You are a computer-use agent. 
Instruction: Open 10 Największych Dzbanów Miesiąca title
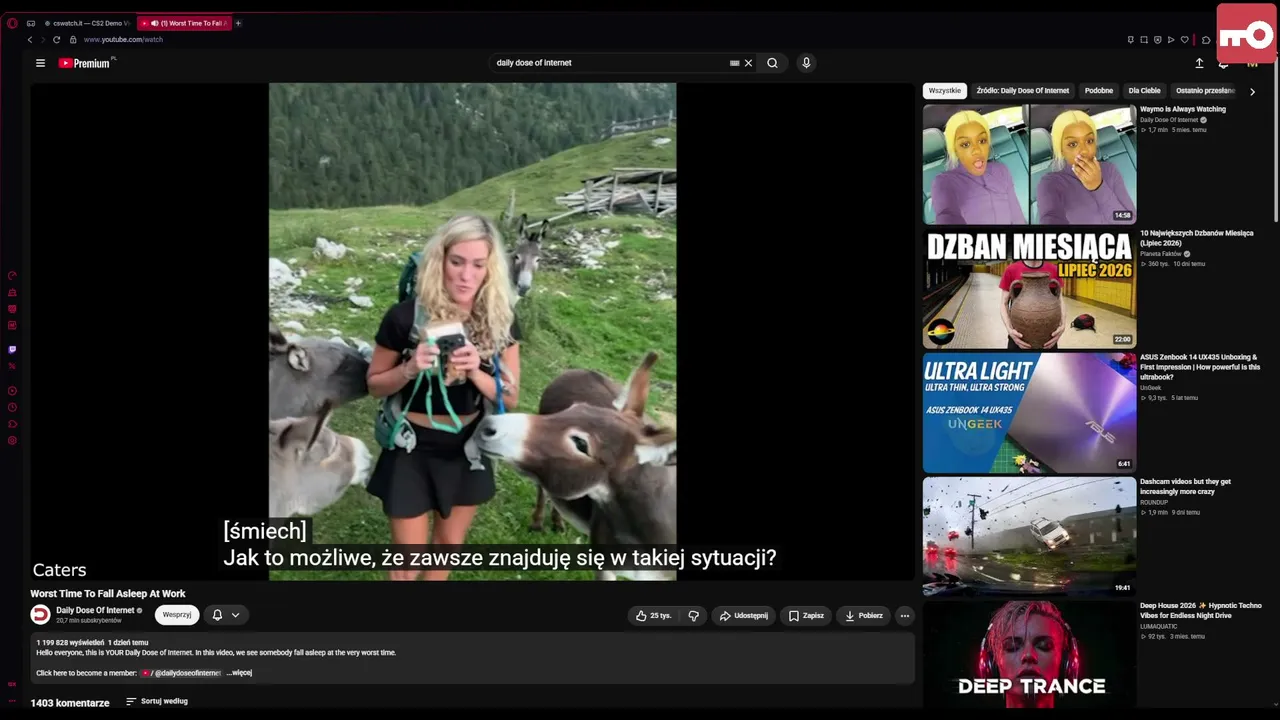1197,238
